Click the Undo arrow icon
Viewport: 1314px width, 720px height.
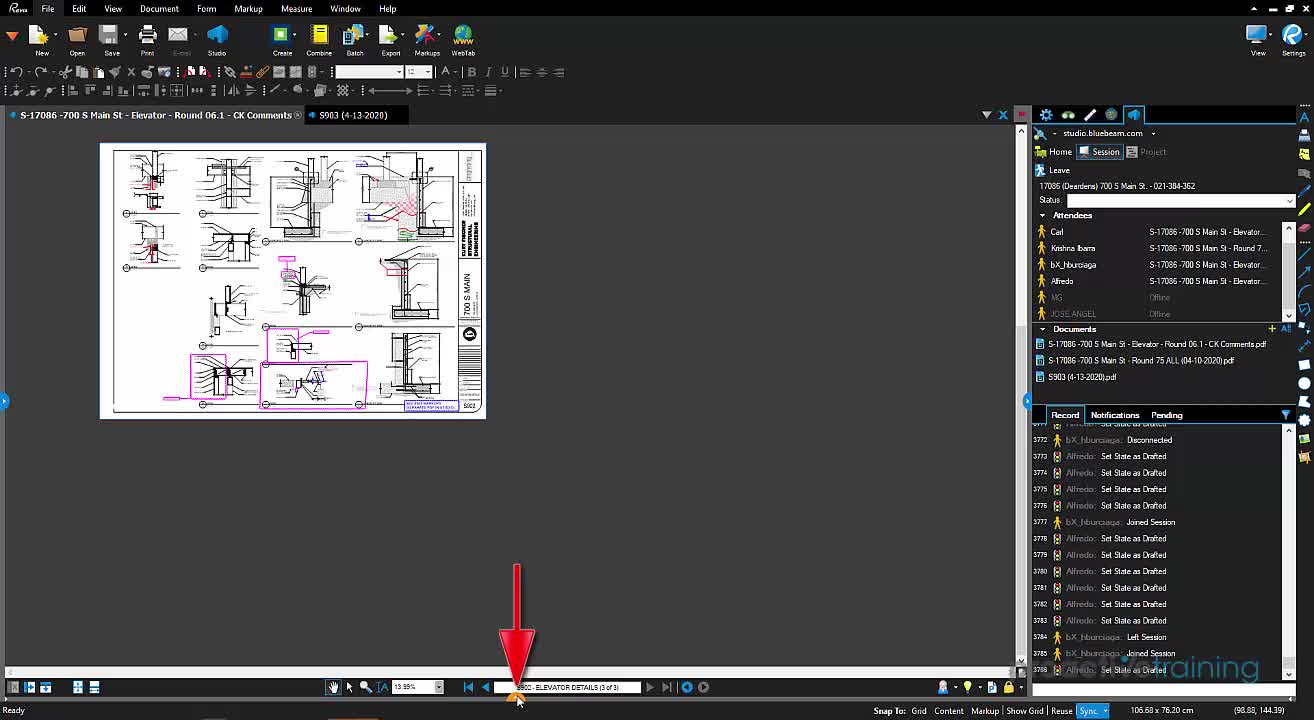point(17,72)
